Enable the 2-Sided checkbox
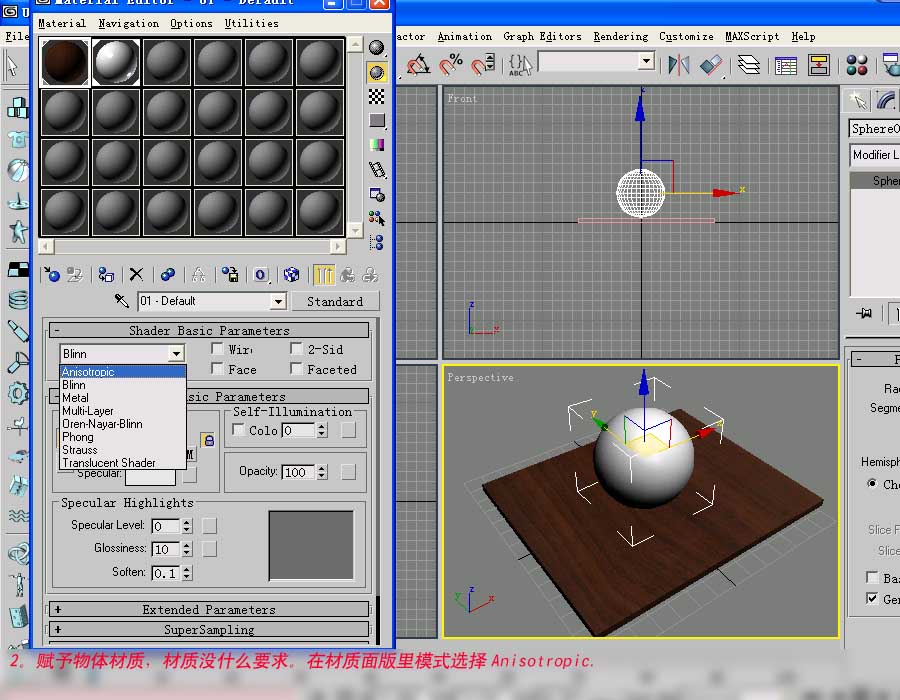900x700 pixels. (x=297, y=349)
